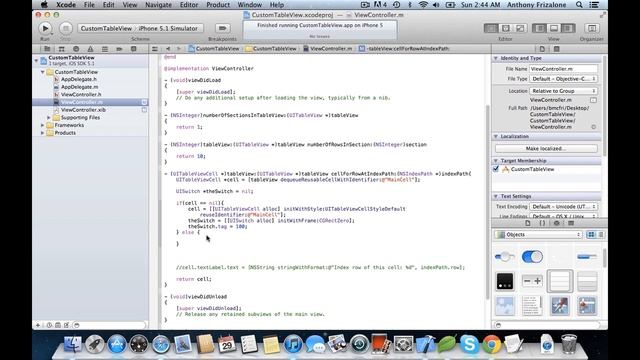This screenshot has height=360, width=640.
Task: Show the Project navigator
Action: coord(47,49)
